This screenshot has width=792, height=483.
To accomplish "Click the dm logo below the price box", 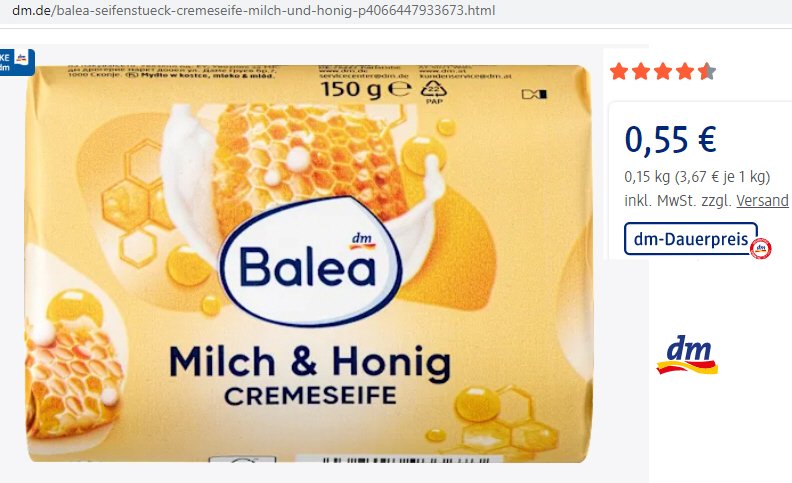I will pos(687,355).
